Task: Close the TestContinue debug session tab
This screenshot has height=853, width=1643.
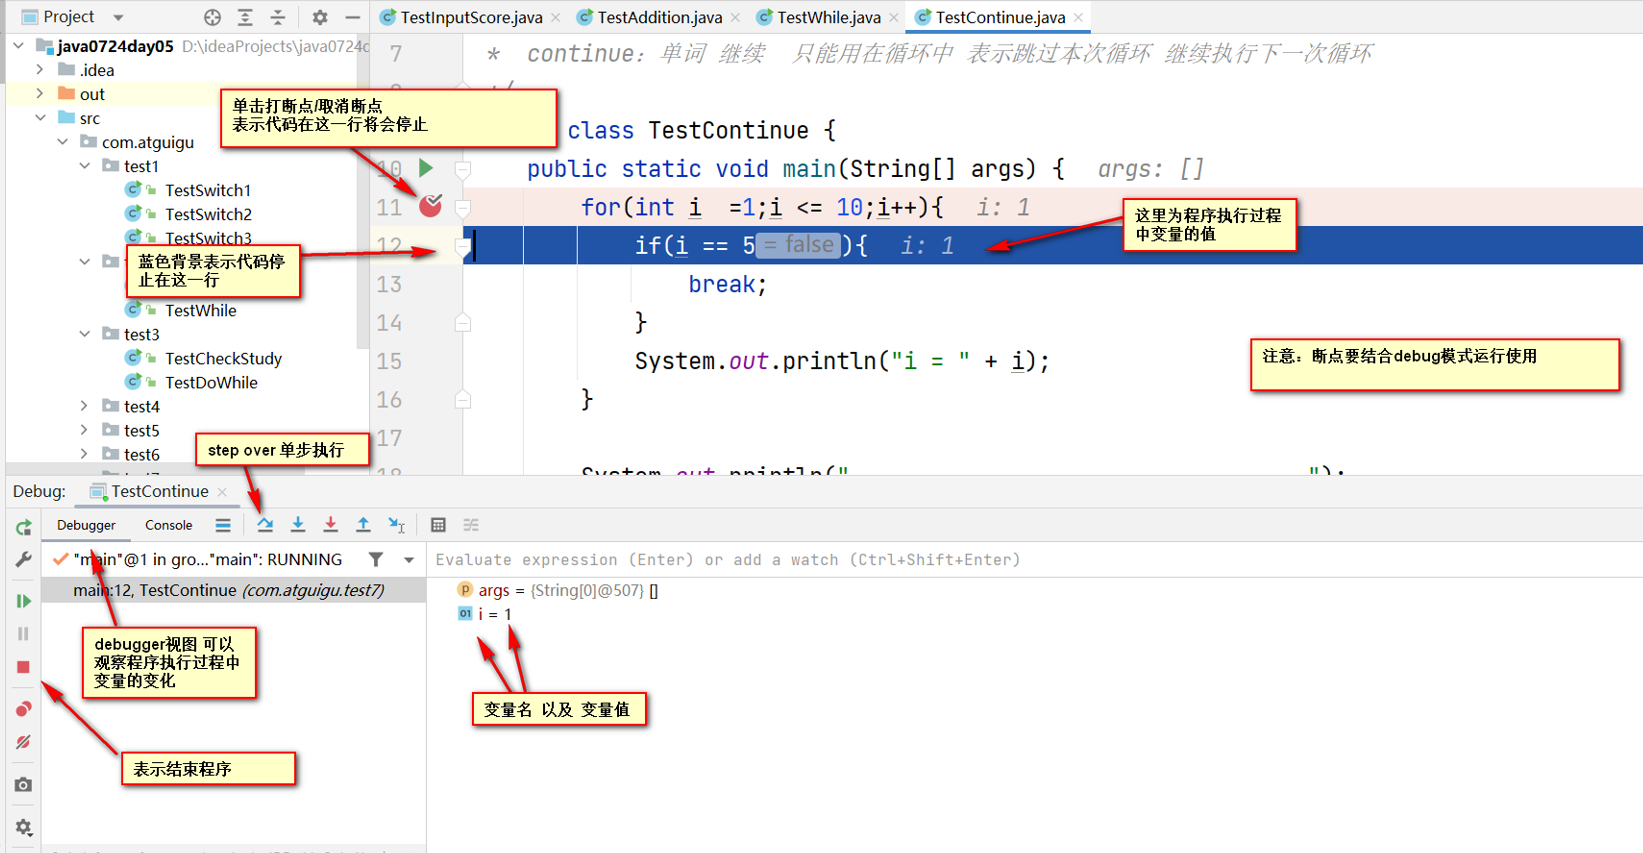Action: tap(222, 492)
